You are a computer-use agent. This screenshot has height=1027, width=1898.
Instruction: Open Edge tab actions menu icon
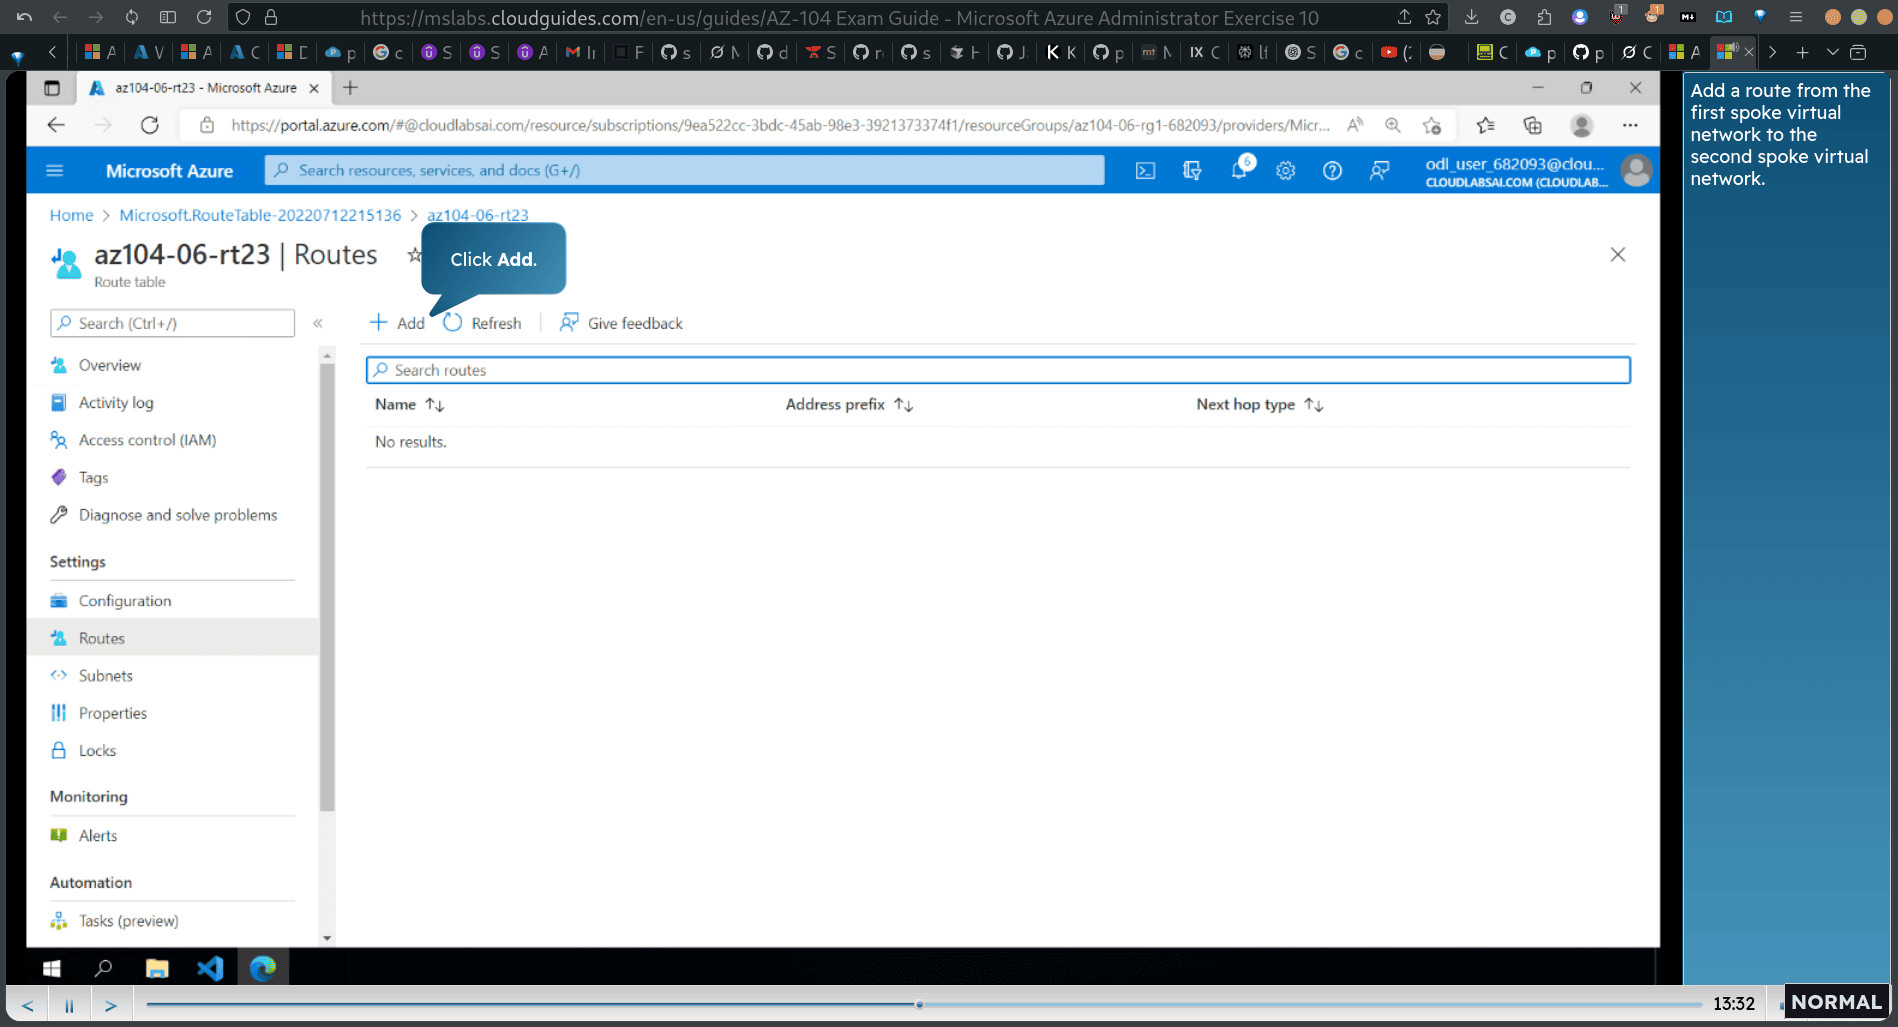[52, 88]
